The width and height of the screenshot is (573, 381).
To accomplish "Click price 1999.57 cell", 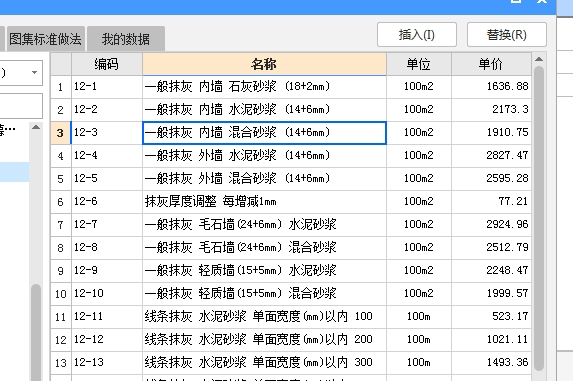I will tap(491, 294).
